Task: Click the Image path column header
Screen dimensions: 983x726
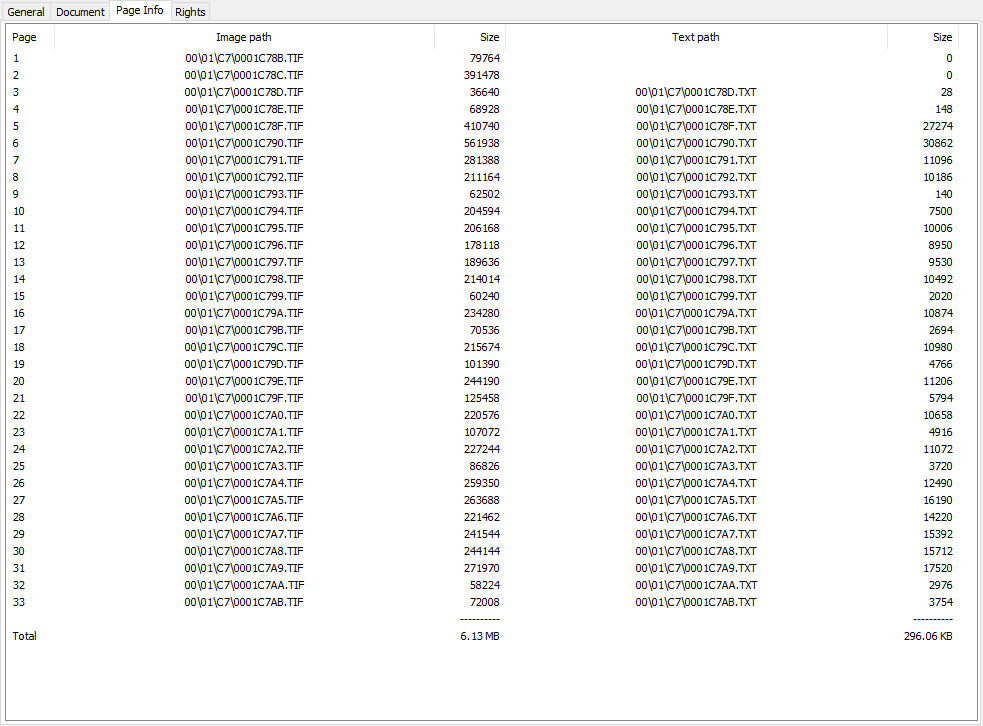Action: pos(244,37)
